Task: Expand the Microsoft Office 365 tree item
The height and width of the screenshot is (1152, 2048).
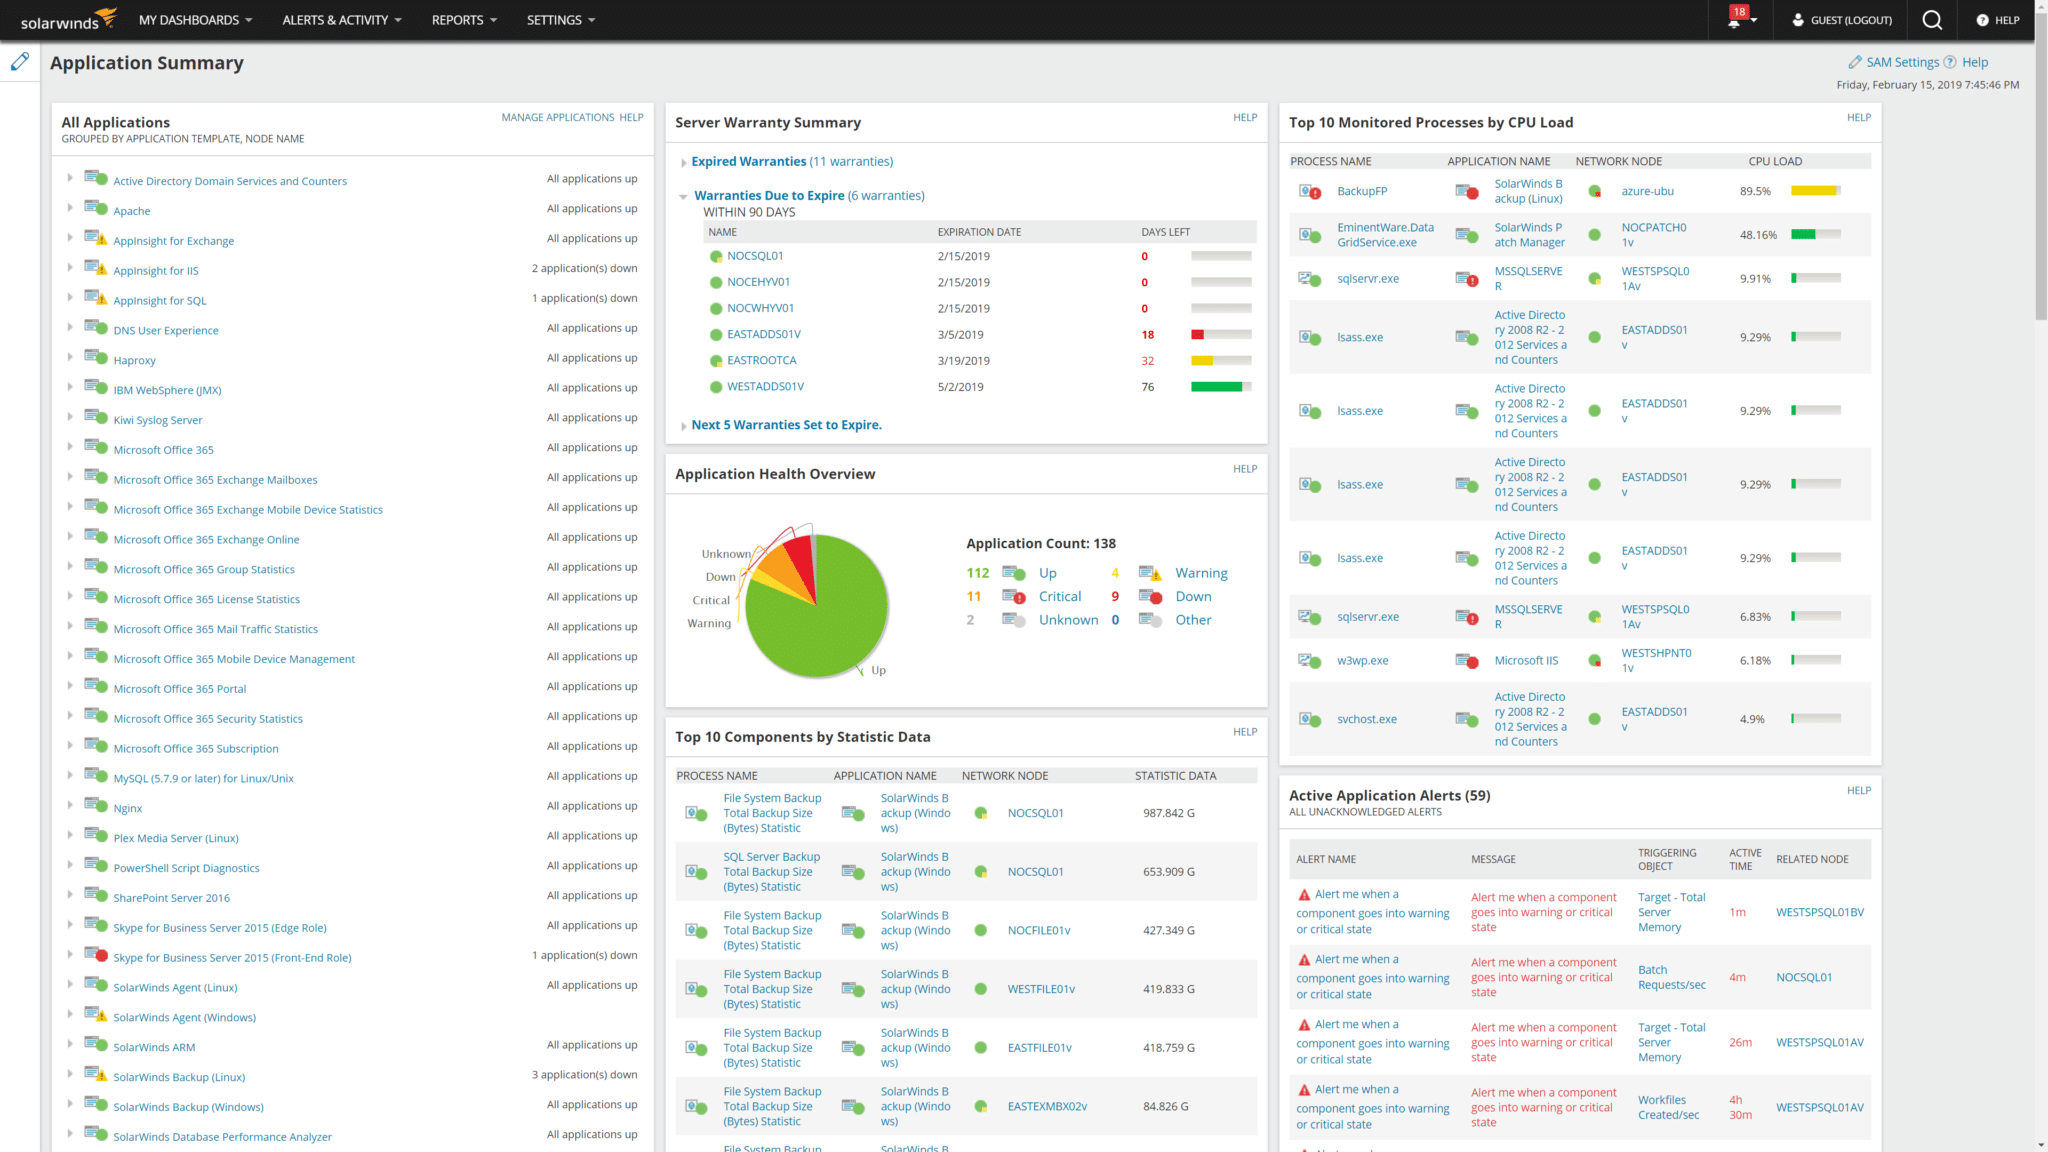Action: click(x=68, y=447)
